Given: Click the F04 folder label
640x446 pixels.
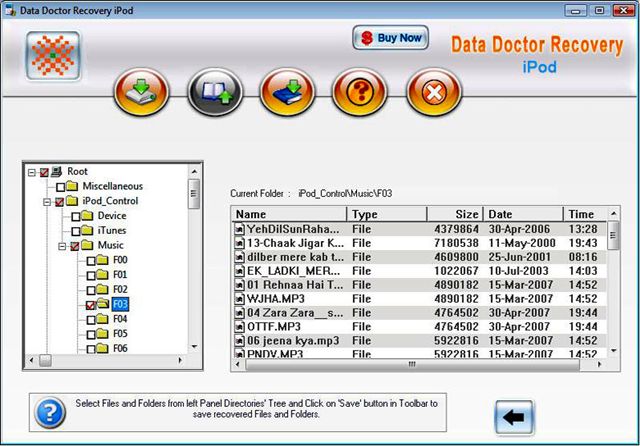Looking at the screenshot, I should [x=120, y=319].
